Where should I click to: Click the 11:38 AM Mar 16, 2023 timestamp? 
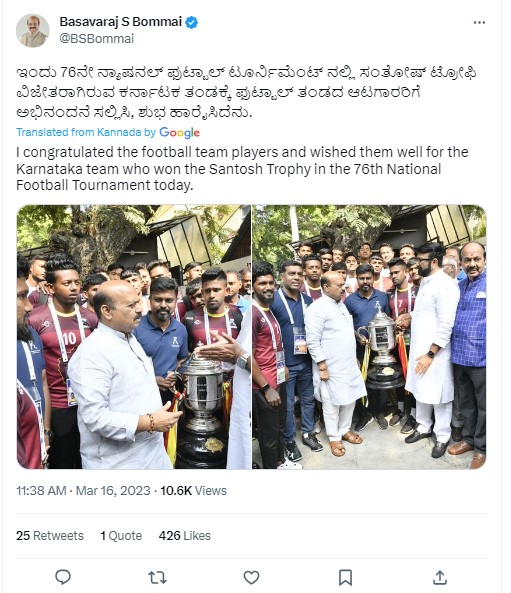83,491
